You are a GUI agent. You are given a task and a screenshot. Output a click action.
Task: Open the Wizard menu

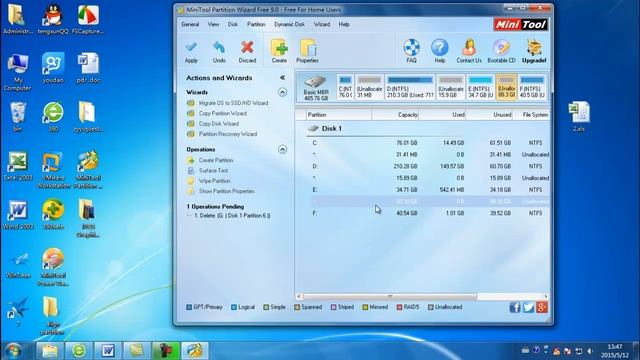322,24
